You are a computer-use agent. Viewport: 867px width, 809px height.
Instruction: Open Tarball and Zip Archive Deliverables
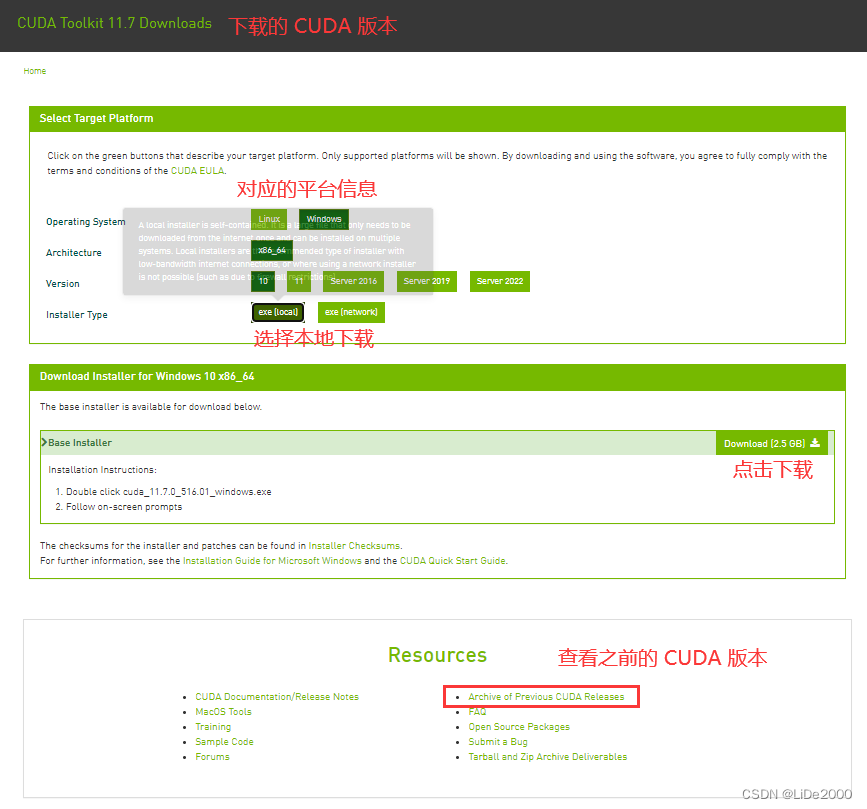[x=548, y=756]
